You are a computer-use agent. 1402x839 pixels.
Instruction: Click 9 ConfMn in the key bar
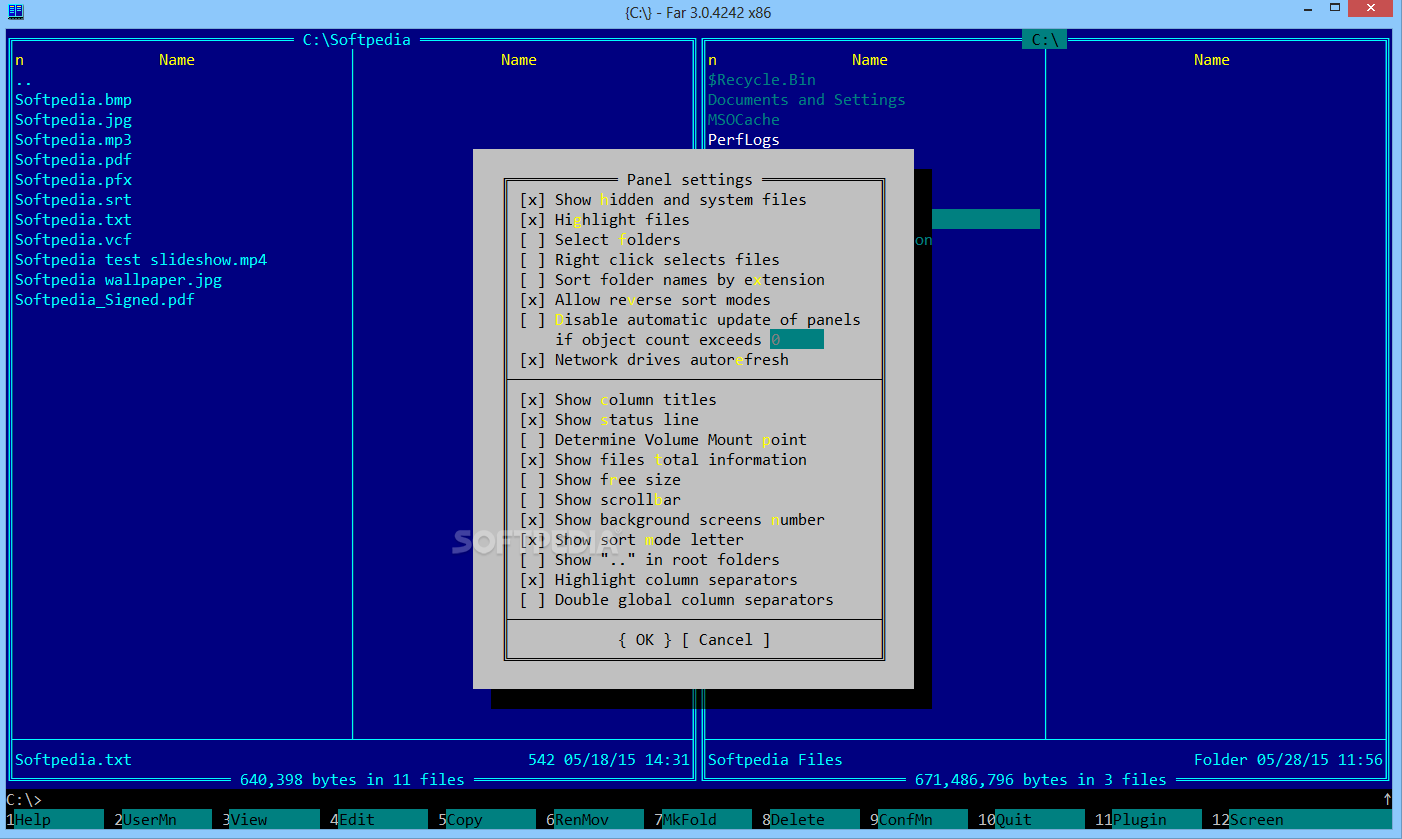pos(919,820)
